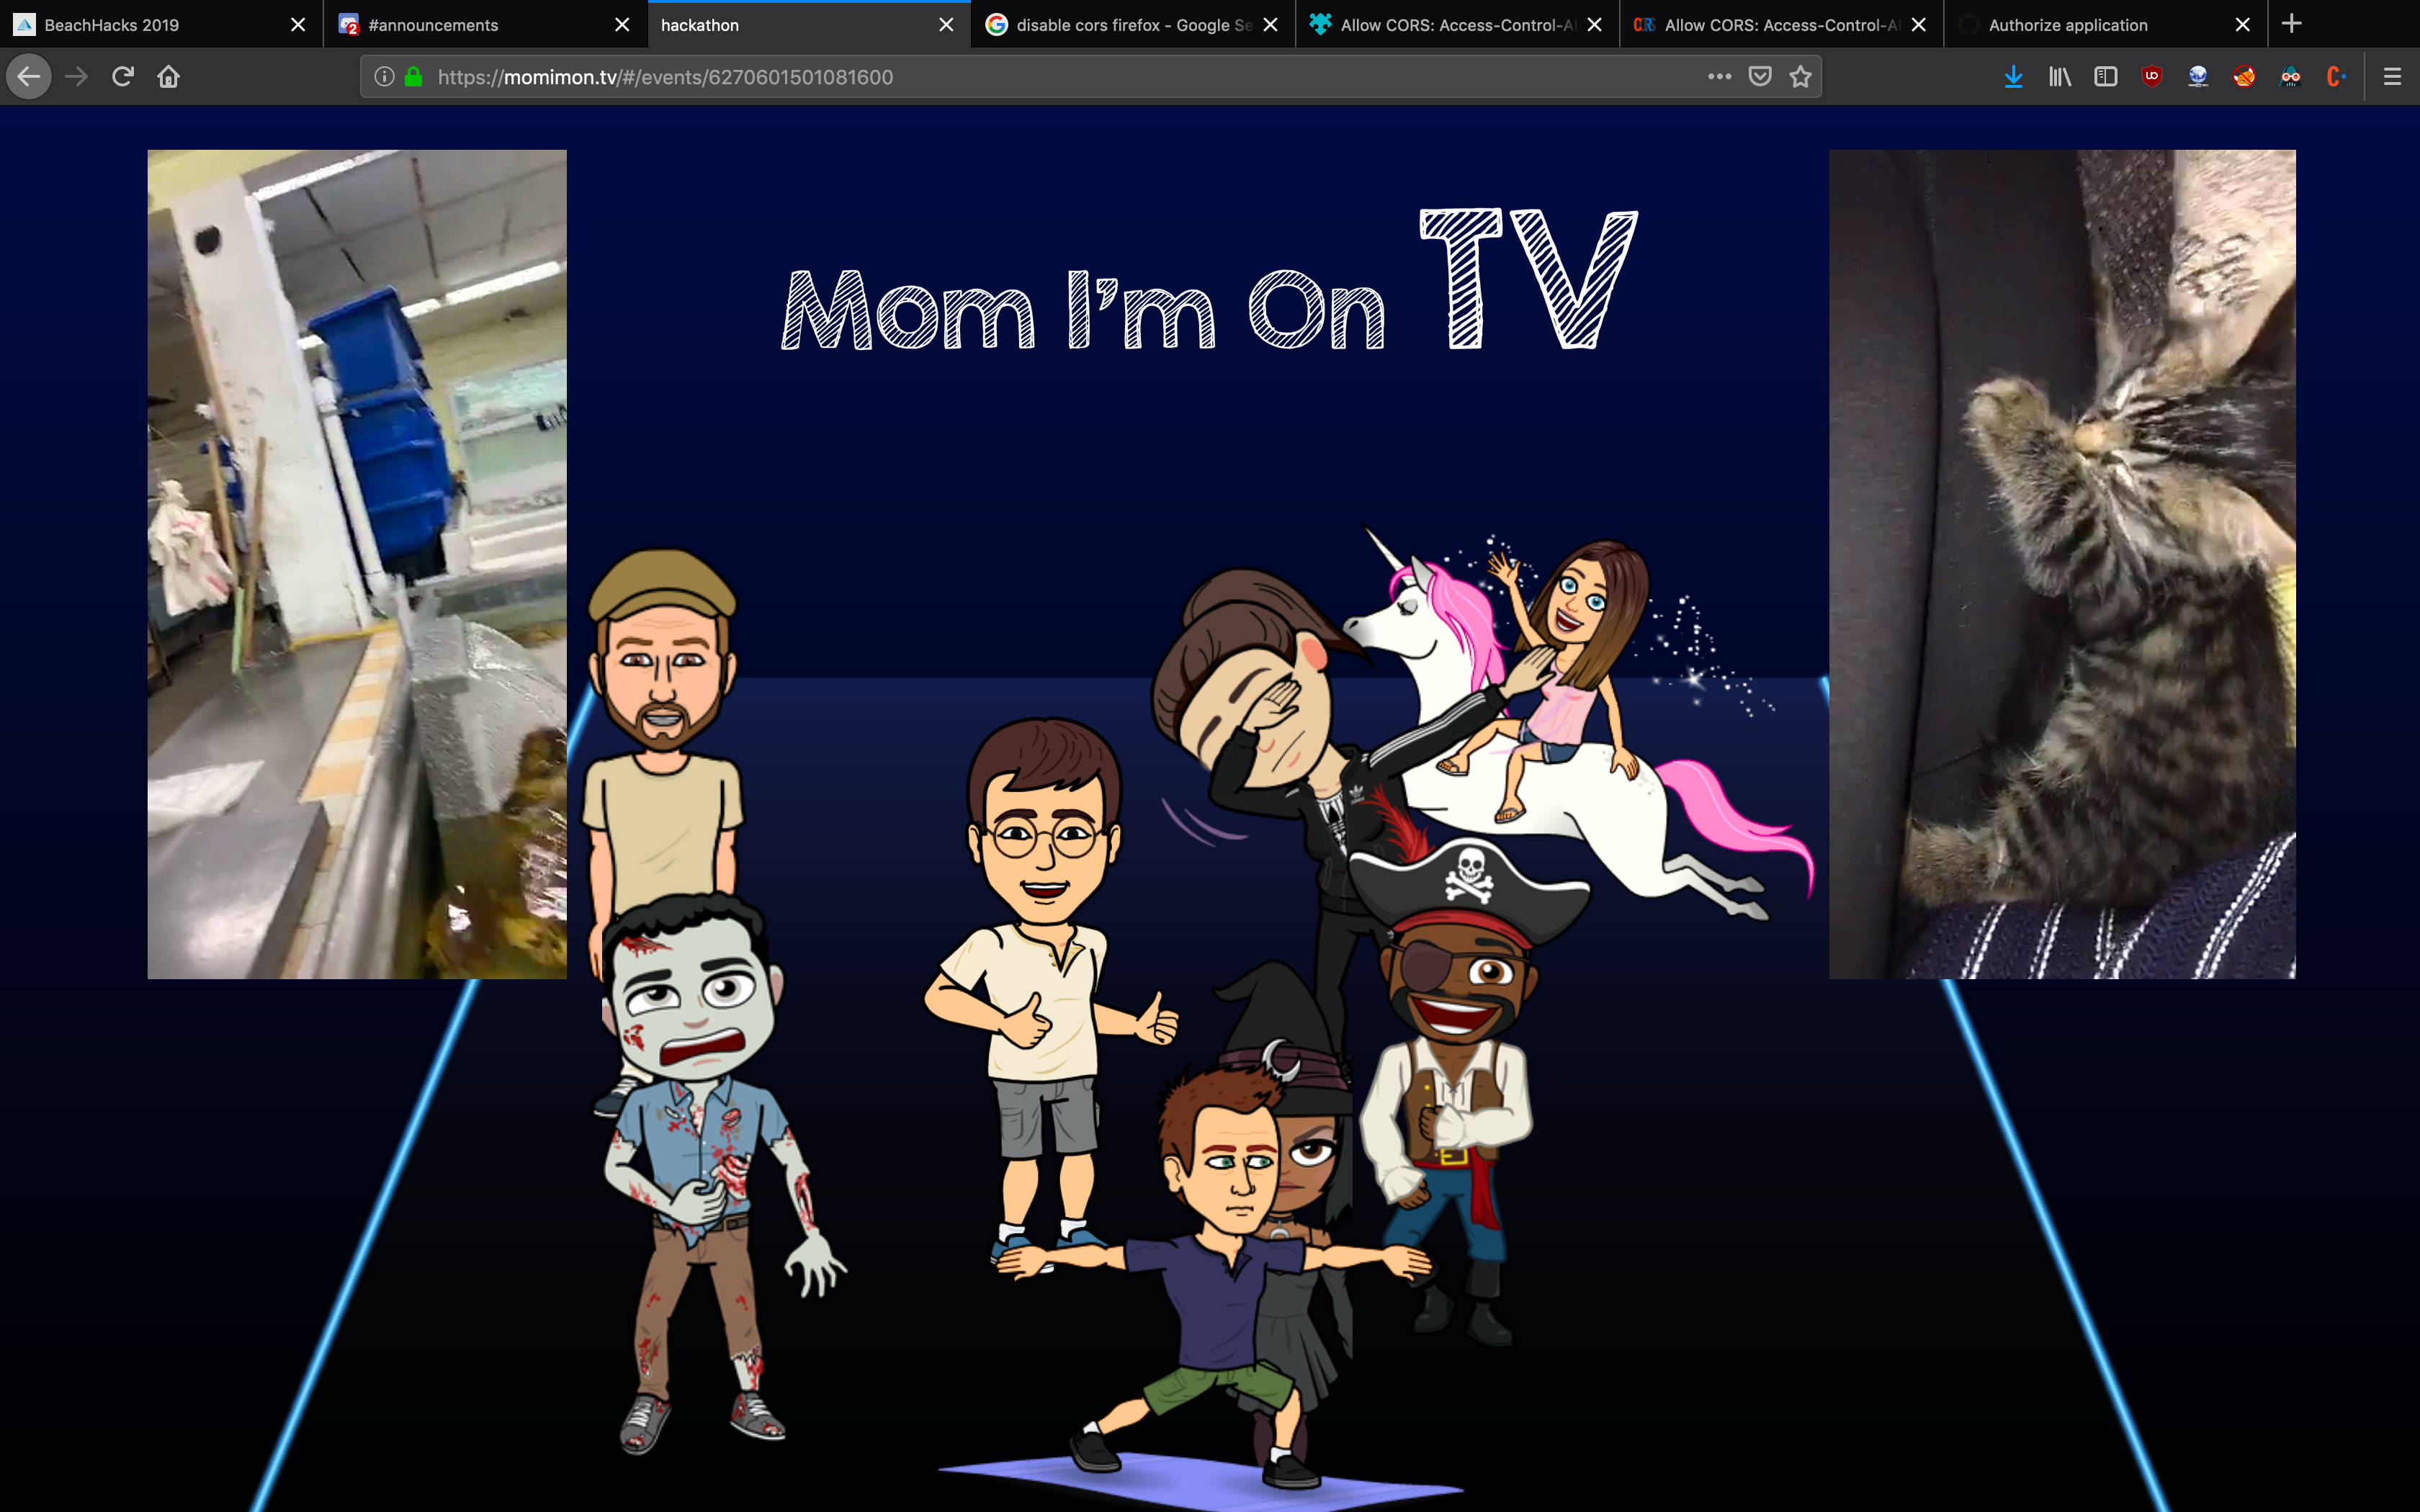Viewport: 2420px width, 1512px height.
Task: Click the green secure connection padlock
Action: (x=413, y=77)
